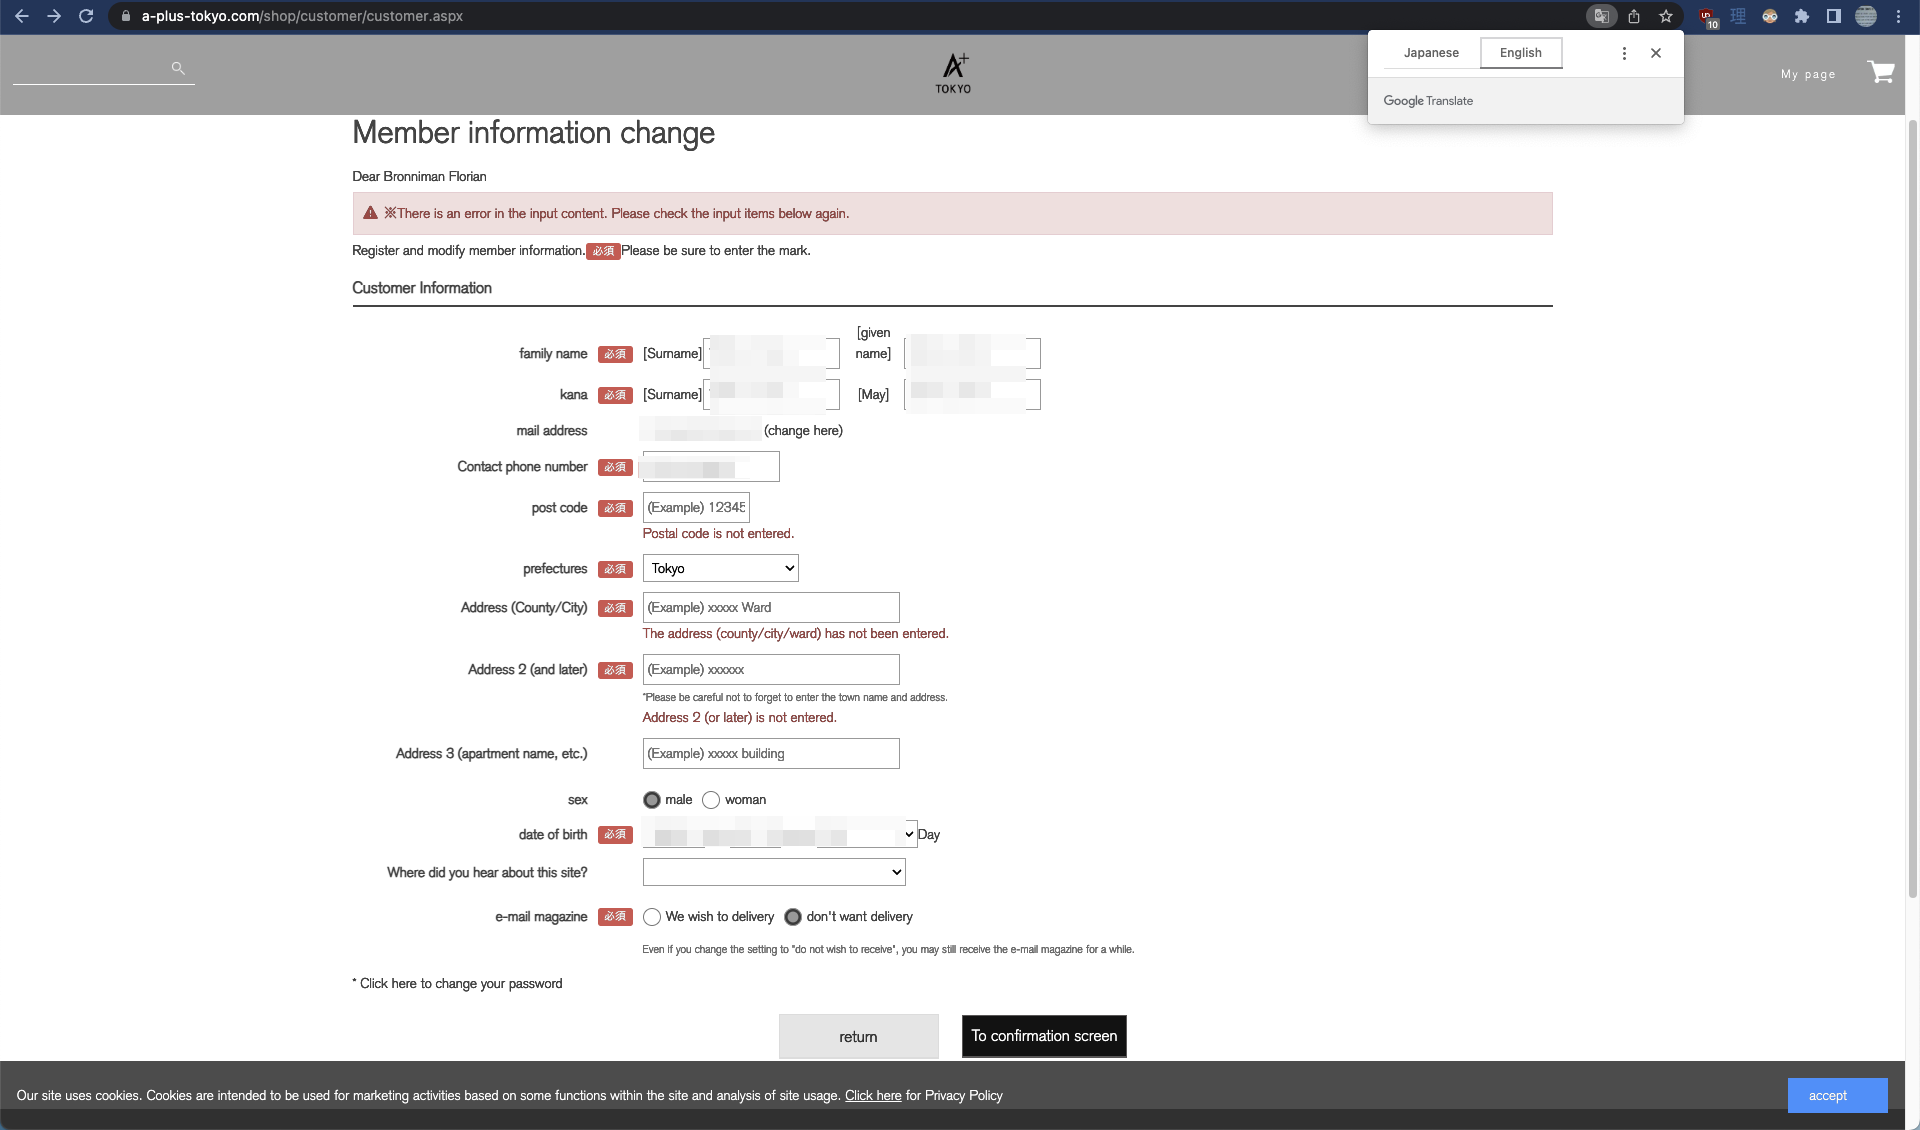Select the male radio button

[652, 800]
